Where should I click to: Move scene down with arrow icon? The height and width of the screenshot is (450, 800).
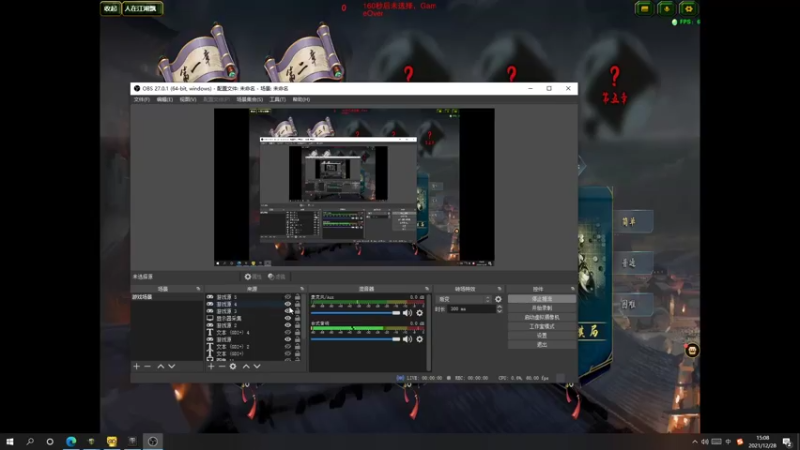pyautogui.click(x=172, y=366)
